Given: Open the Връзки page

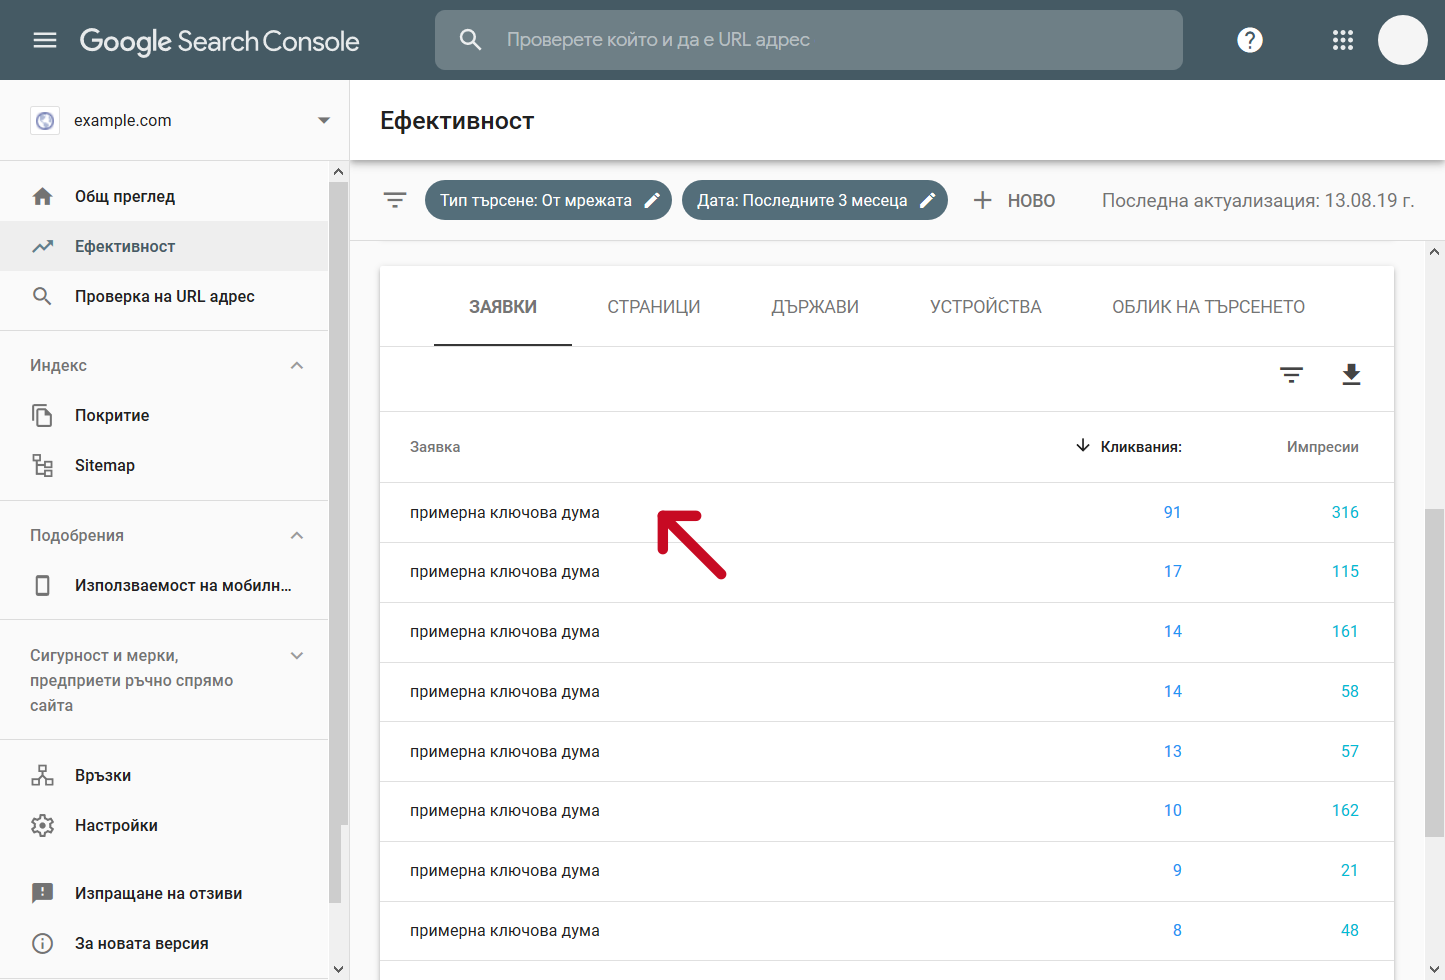Looking at the screenshot, I should (164, 776).
